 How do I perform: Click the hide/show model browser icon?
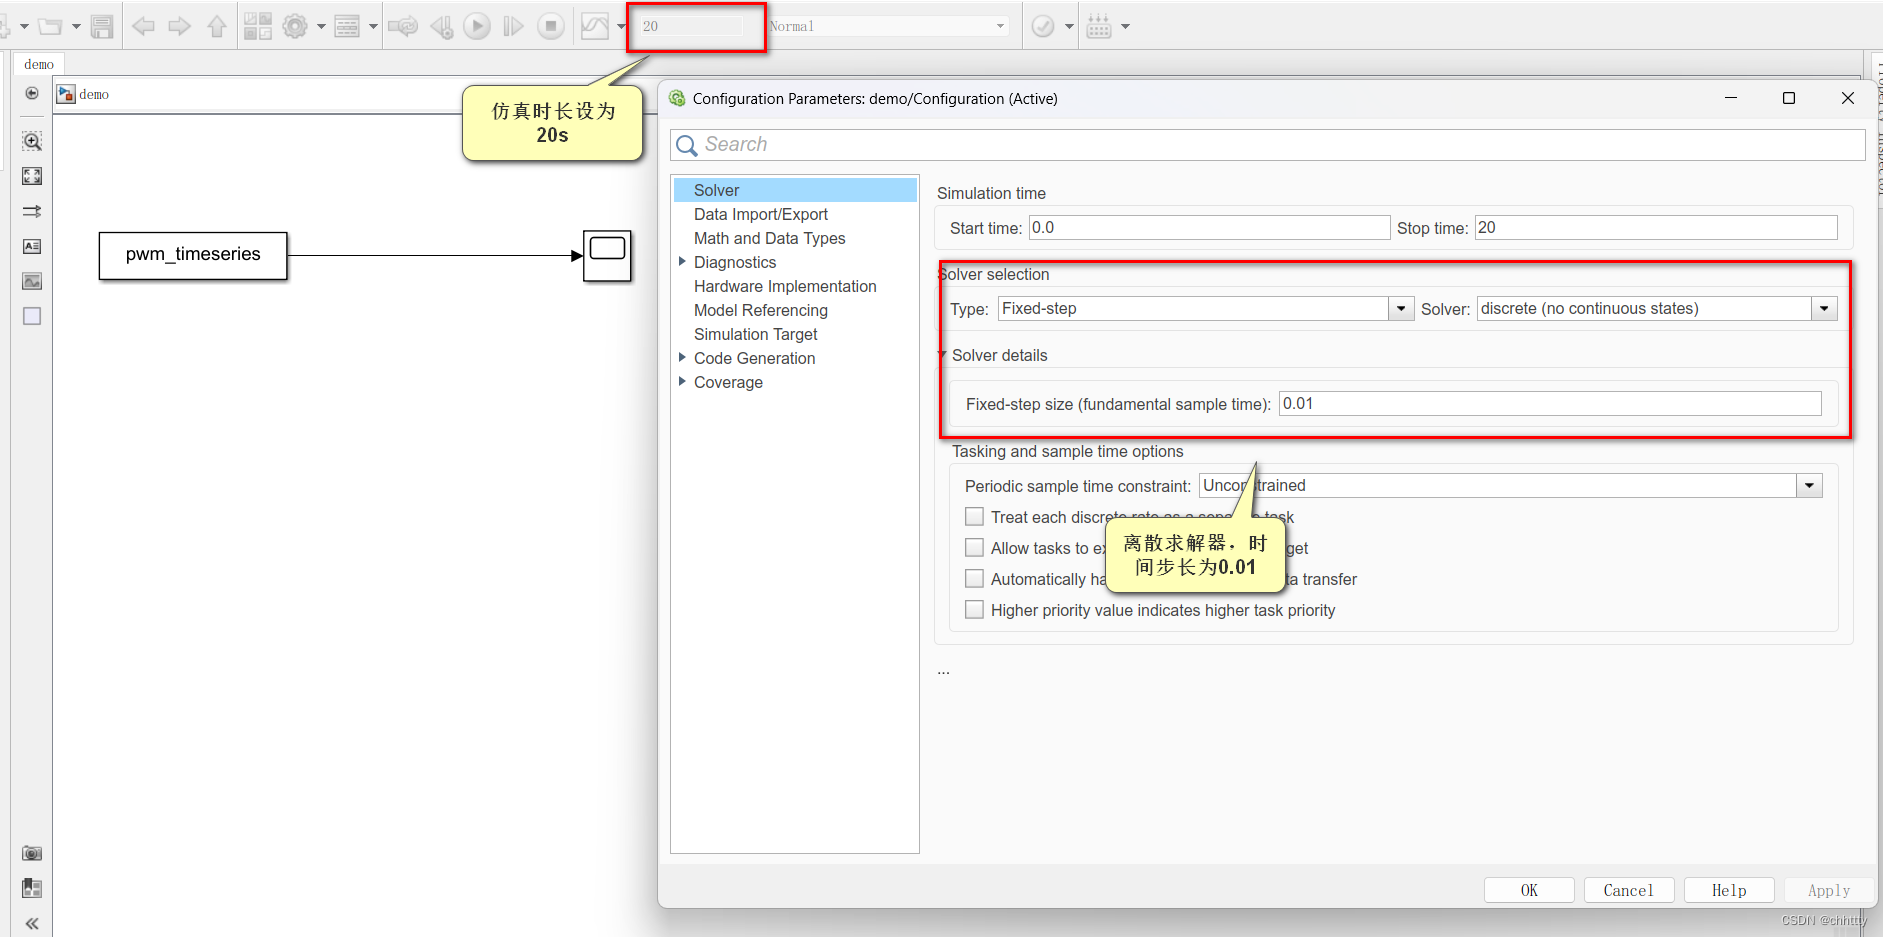point(32,93)
